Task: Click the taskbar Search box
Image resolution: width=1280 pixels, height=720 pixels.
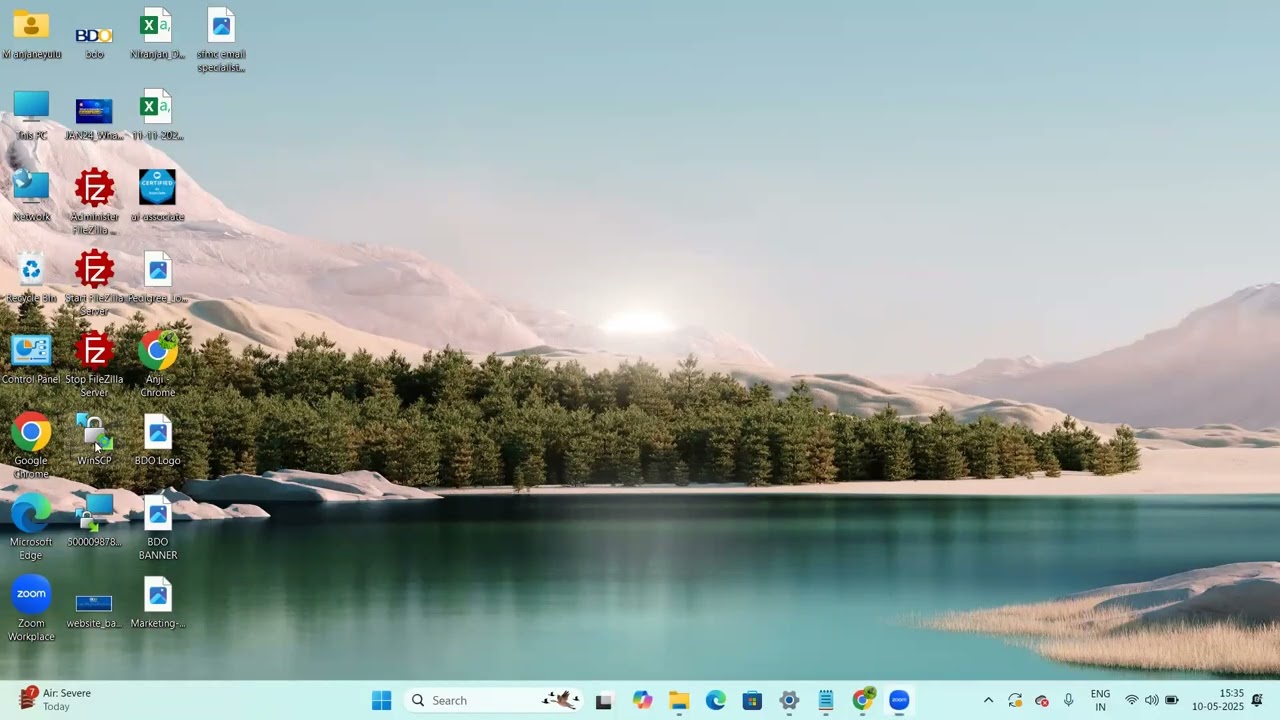Action: (494, 700)
